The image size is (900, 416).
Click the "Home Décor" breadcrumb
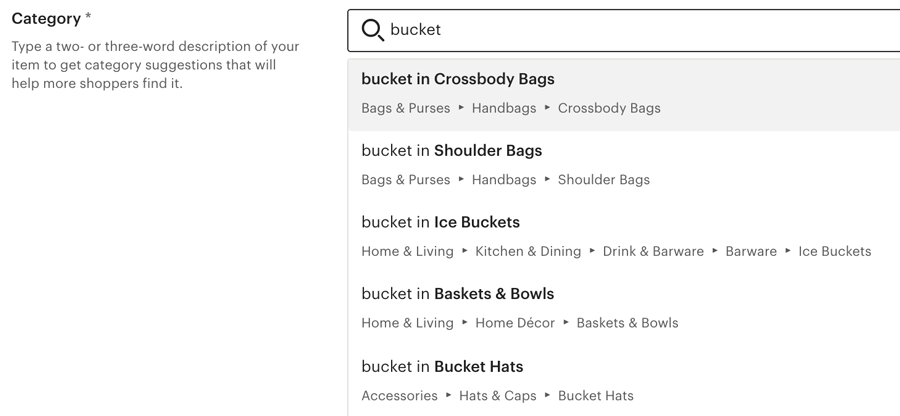point(515,324)
